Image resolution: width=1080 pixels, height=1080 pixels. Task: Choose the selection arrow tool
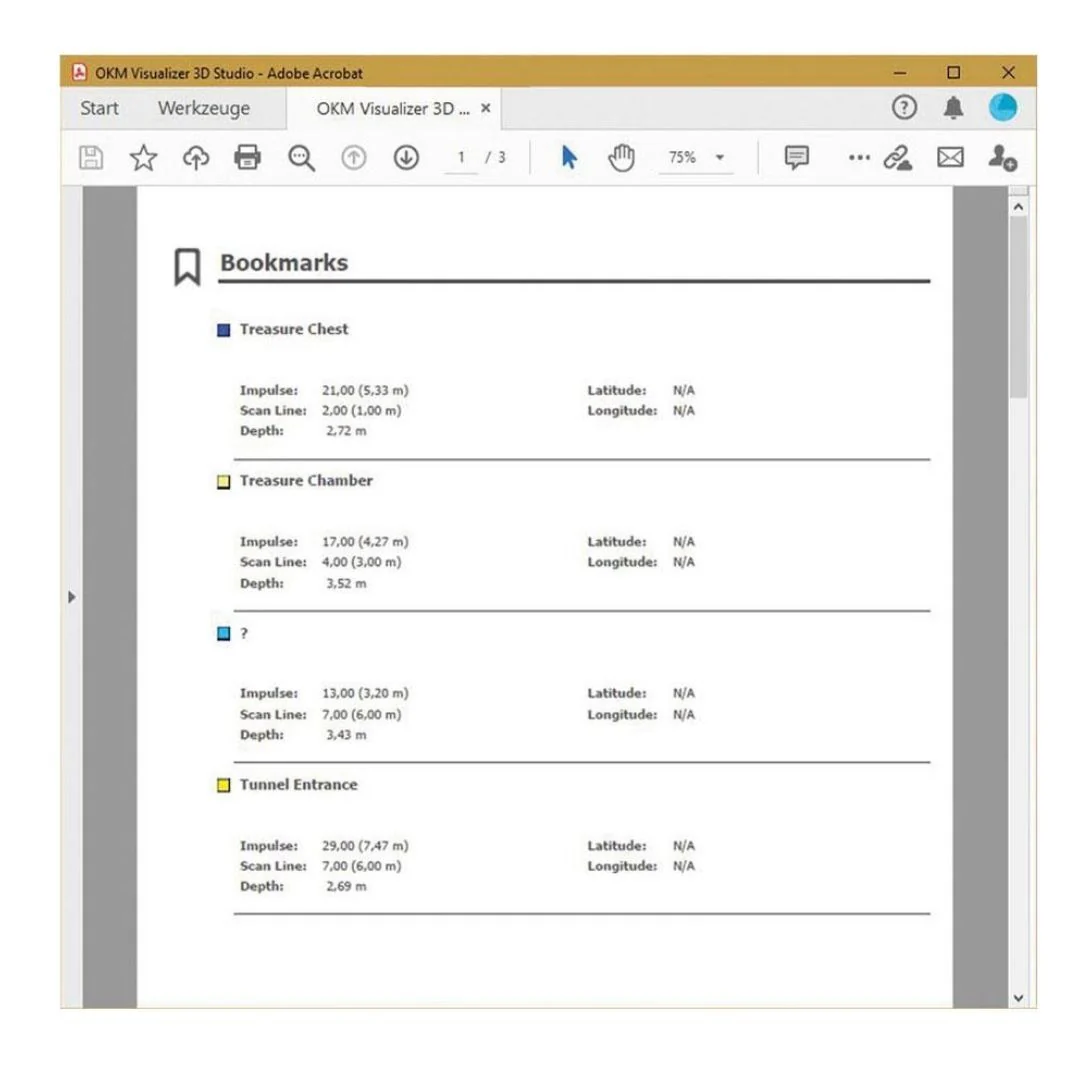point(569,158)
